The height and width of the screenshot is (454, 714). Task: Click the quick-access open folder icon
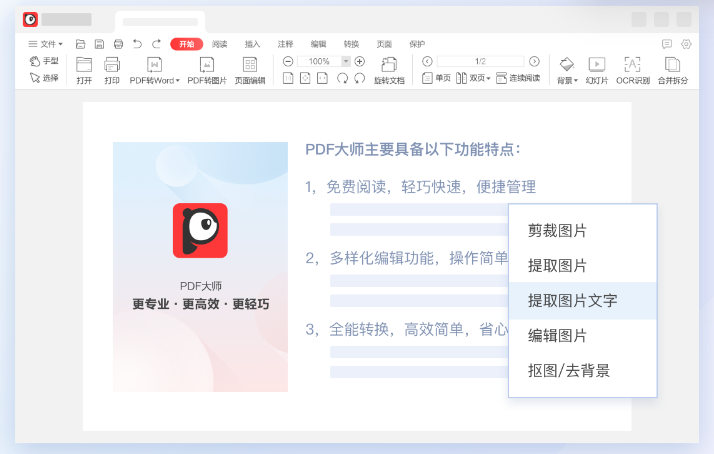(x=81, y=44)
